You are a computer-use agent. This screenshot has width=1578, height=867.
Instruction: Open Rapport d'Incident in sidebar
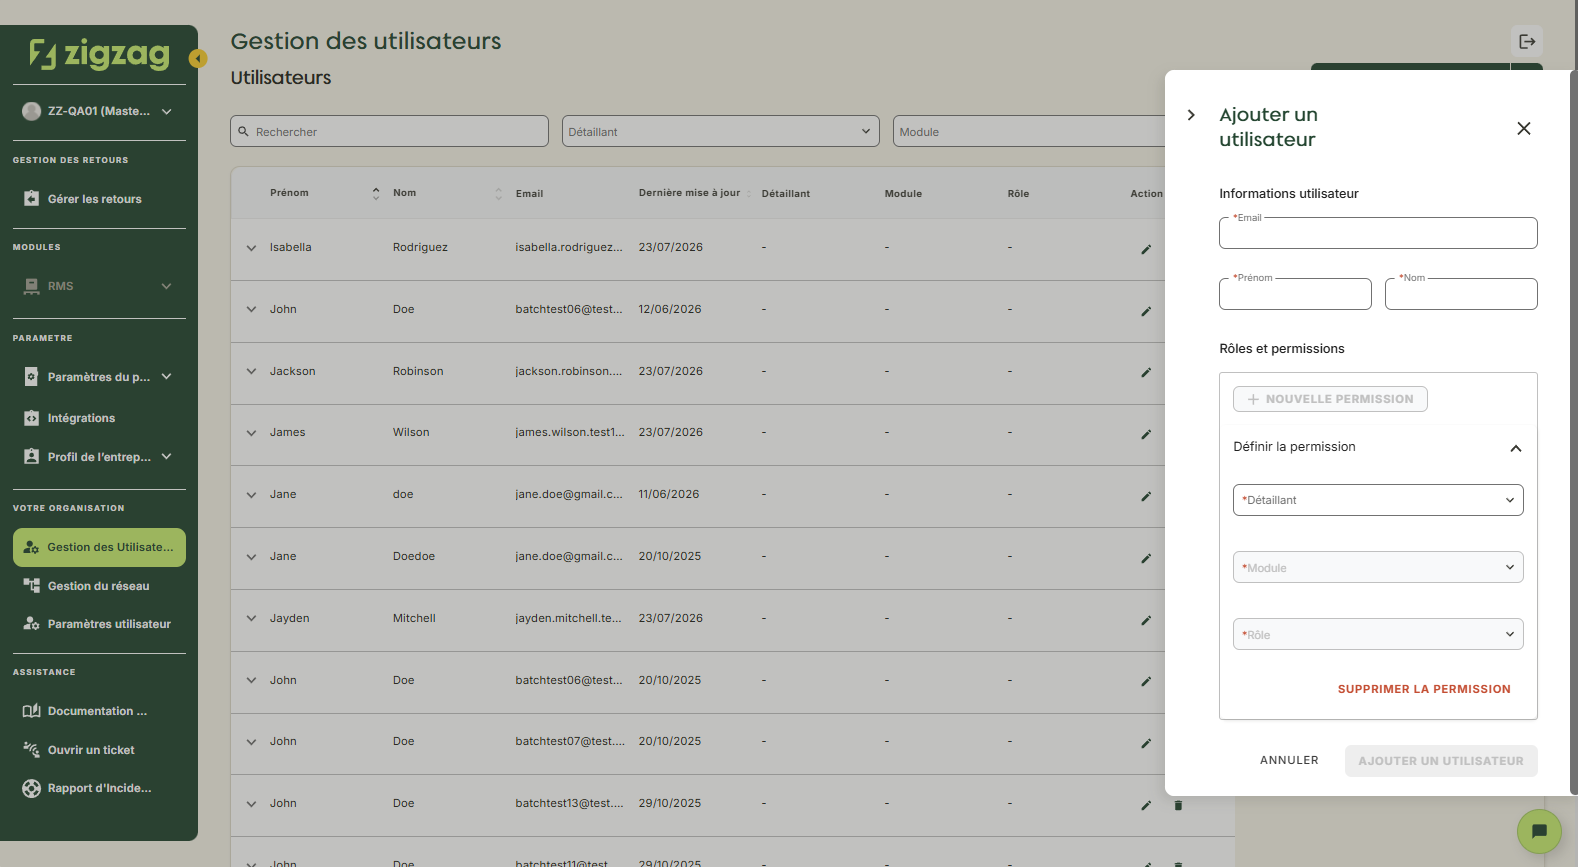[99, 788]
